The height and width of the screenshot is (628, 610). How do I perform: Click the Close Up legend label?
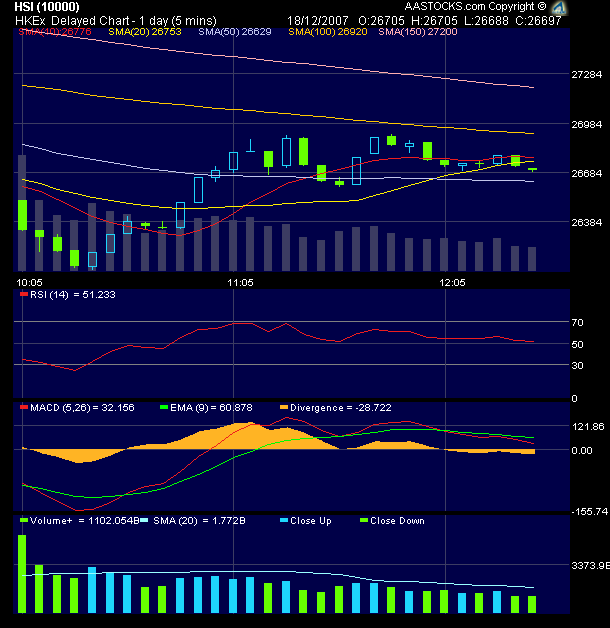point(311,521)
